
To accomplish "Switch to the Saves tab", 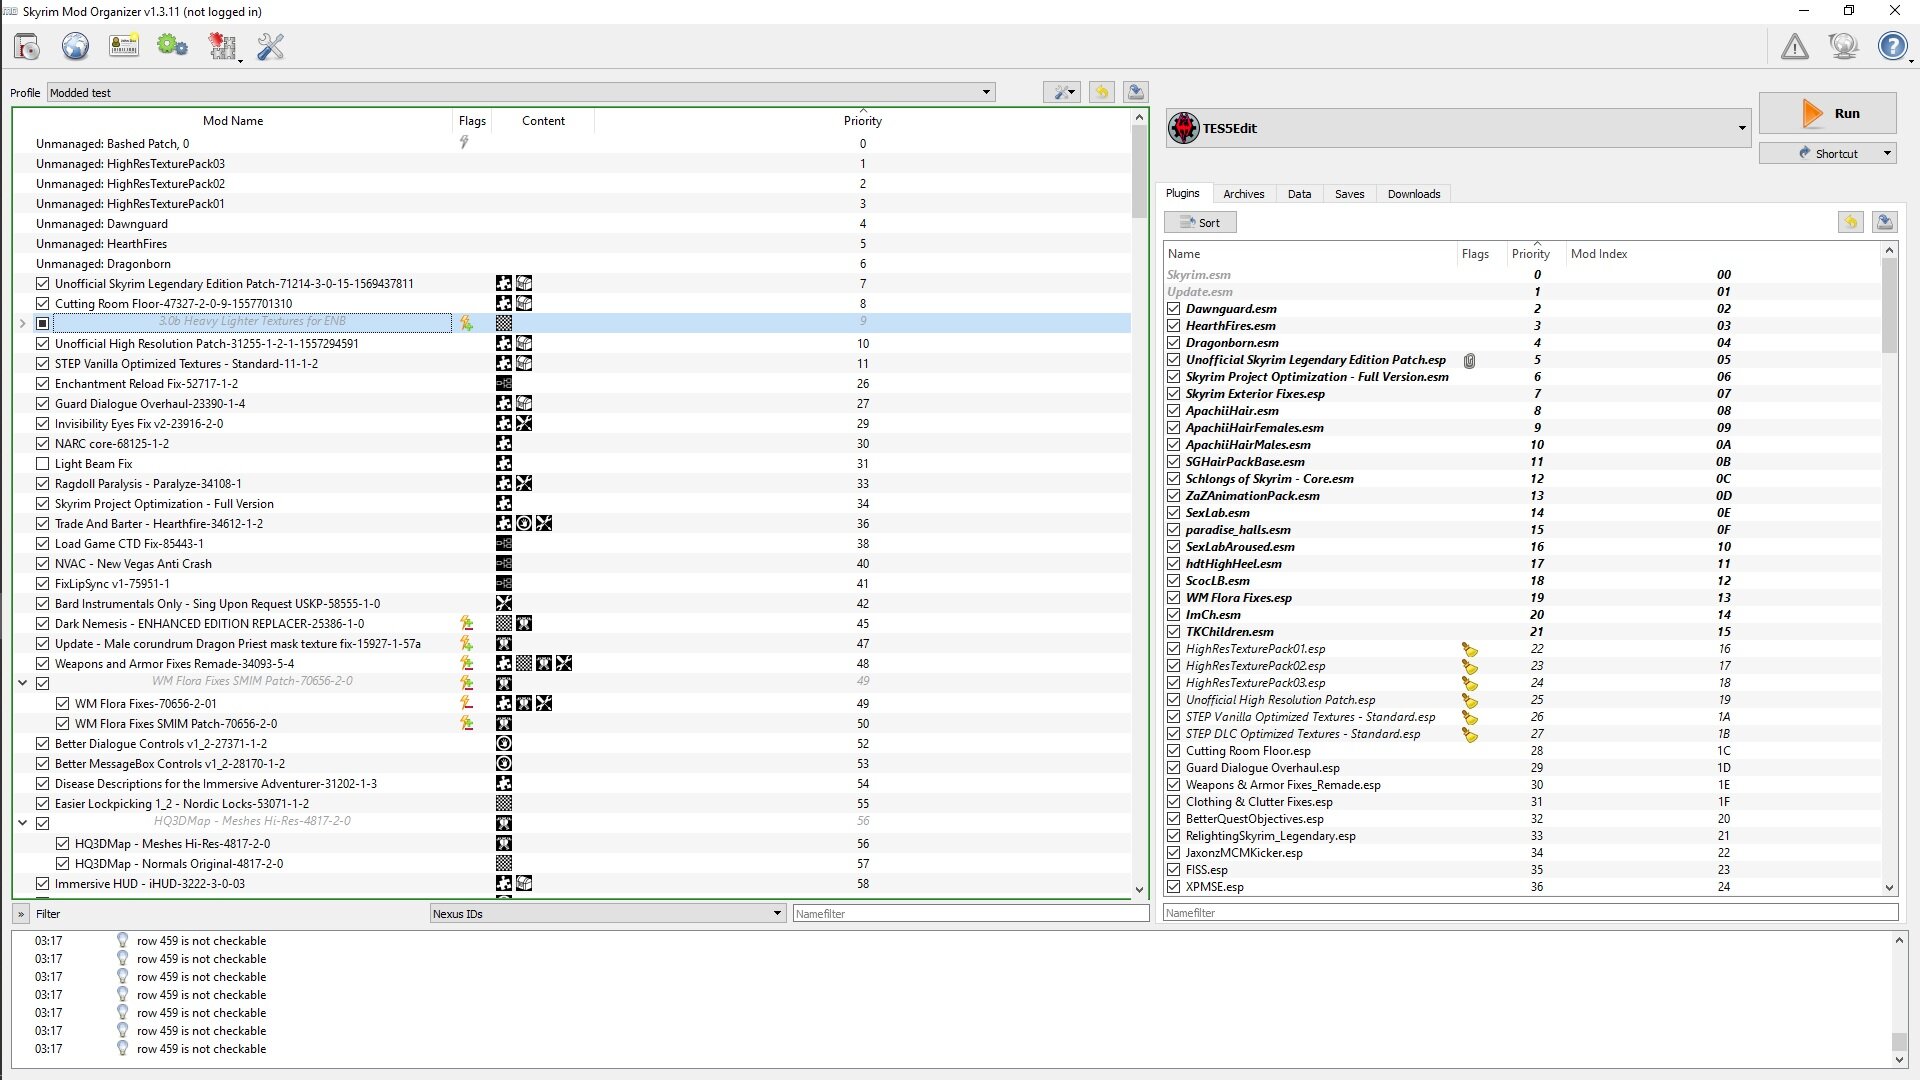I will tap(1349, 194).
